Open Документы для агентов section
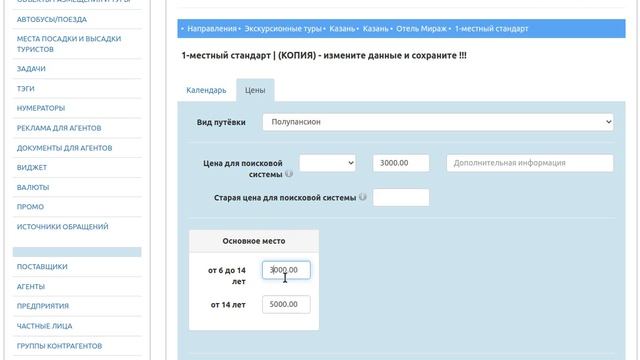The width and height of the screenshot is (640, 360). 64,148
